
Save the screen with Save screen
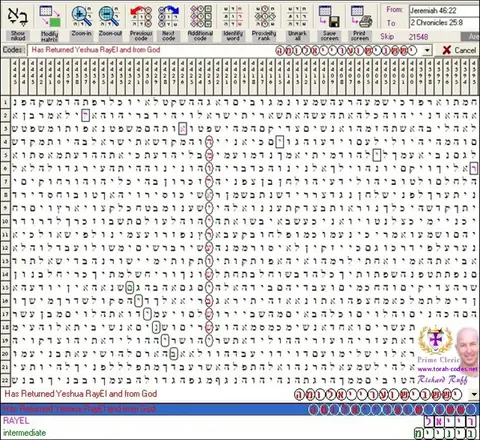(x=329, y=22)
